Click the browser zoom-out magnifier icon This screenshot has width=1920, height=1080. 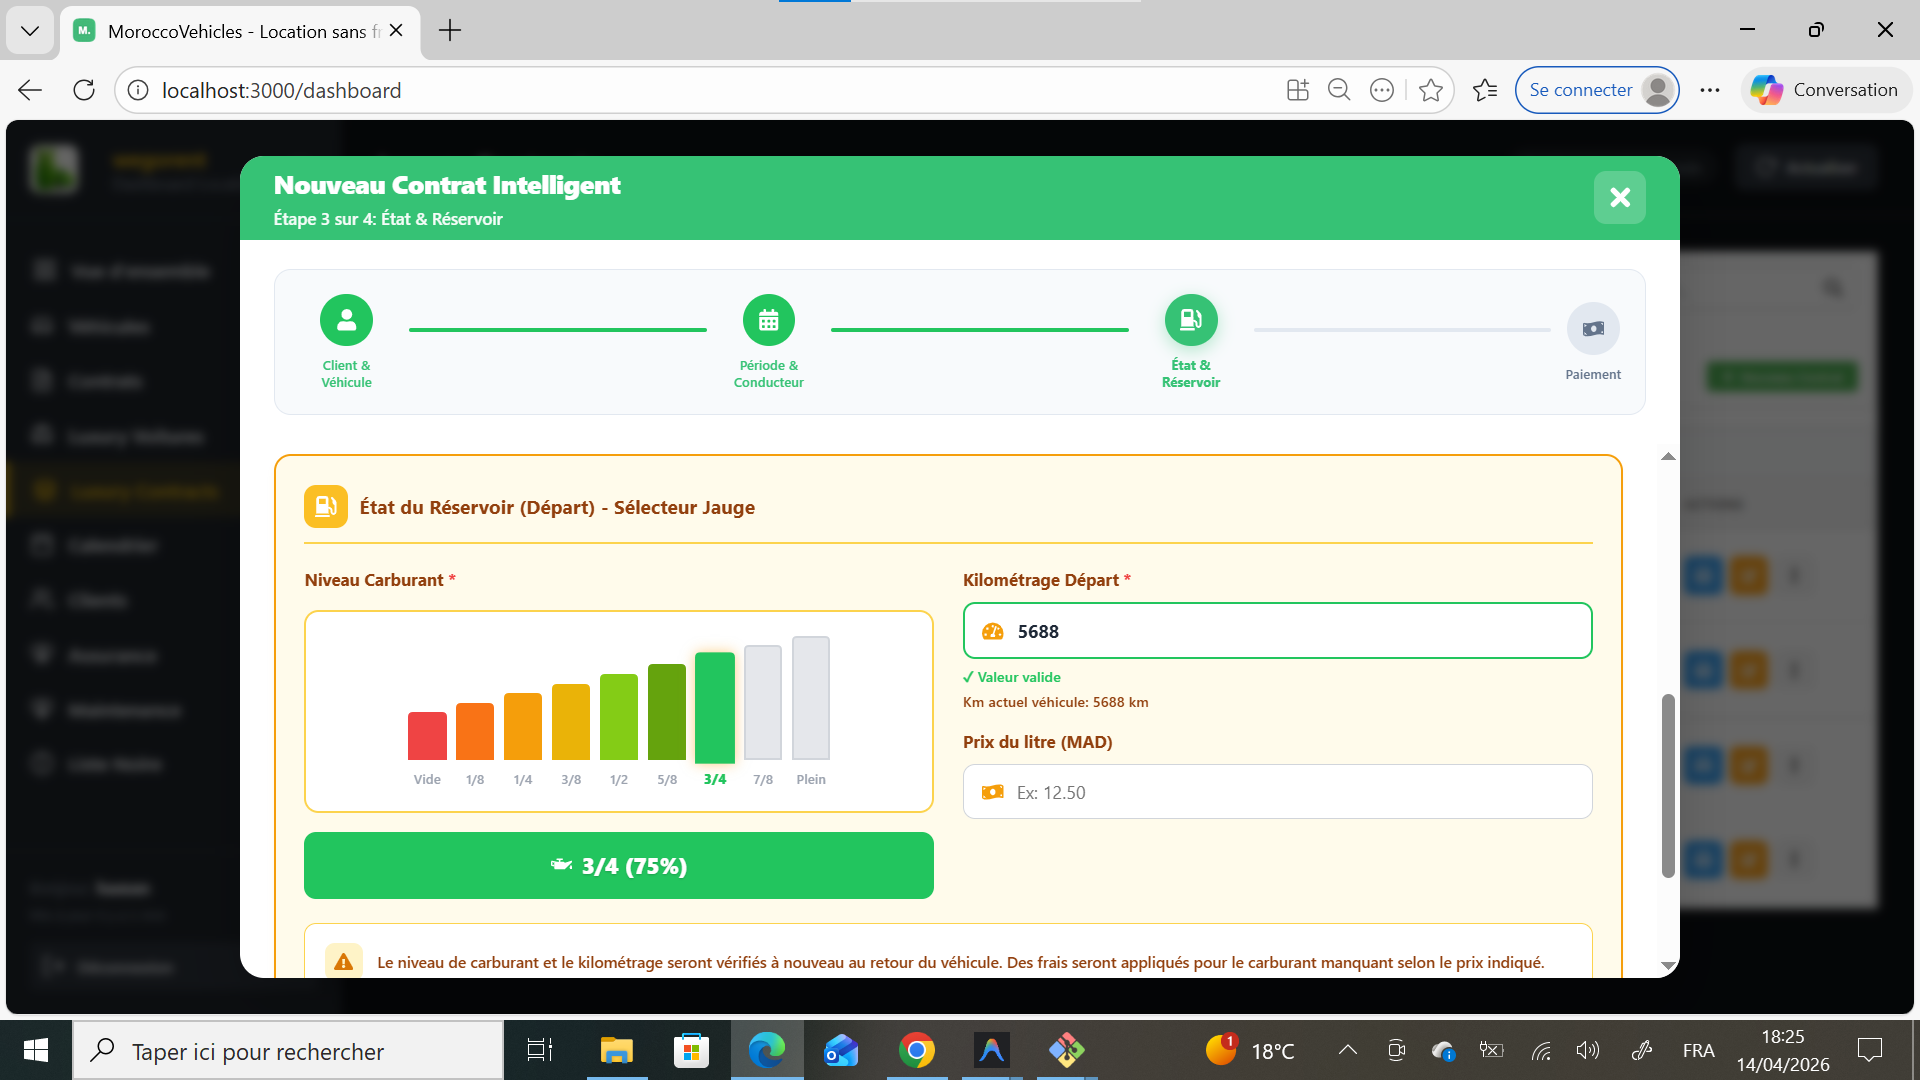pos(1339,90)
